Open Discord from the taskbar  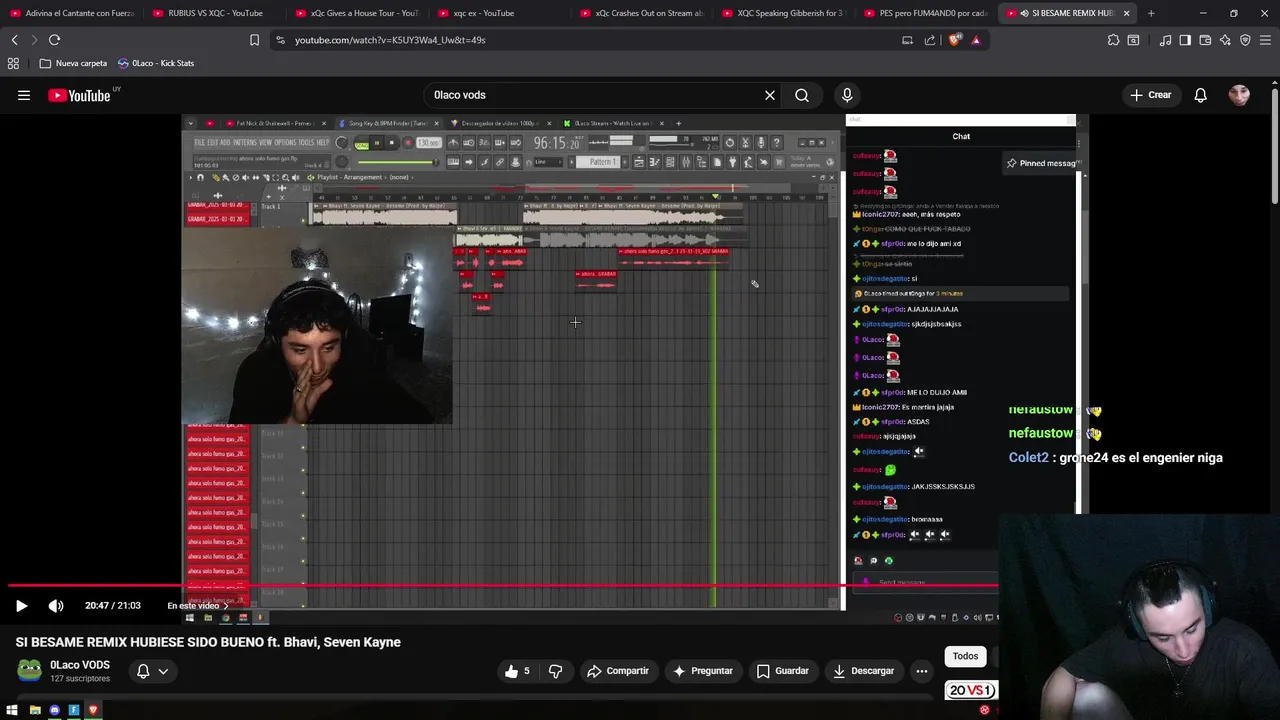pos(55,710)
